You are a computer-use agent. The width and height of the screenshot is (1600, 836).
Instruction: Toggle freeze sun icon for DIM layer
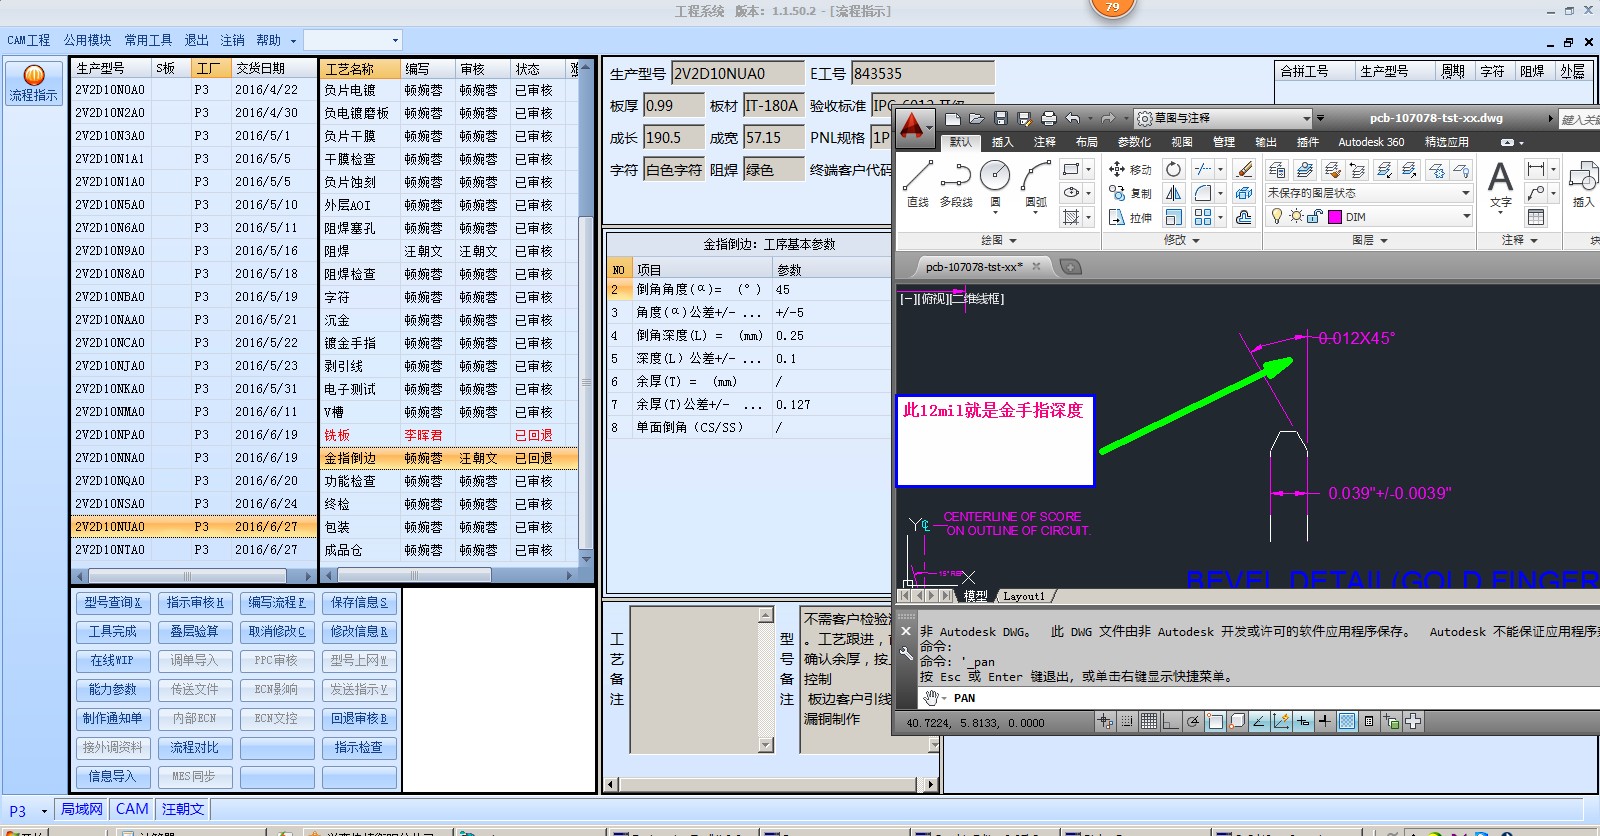pos(1296,217)
